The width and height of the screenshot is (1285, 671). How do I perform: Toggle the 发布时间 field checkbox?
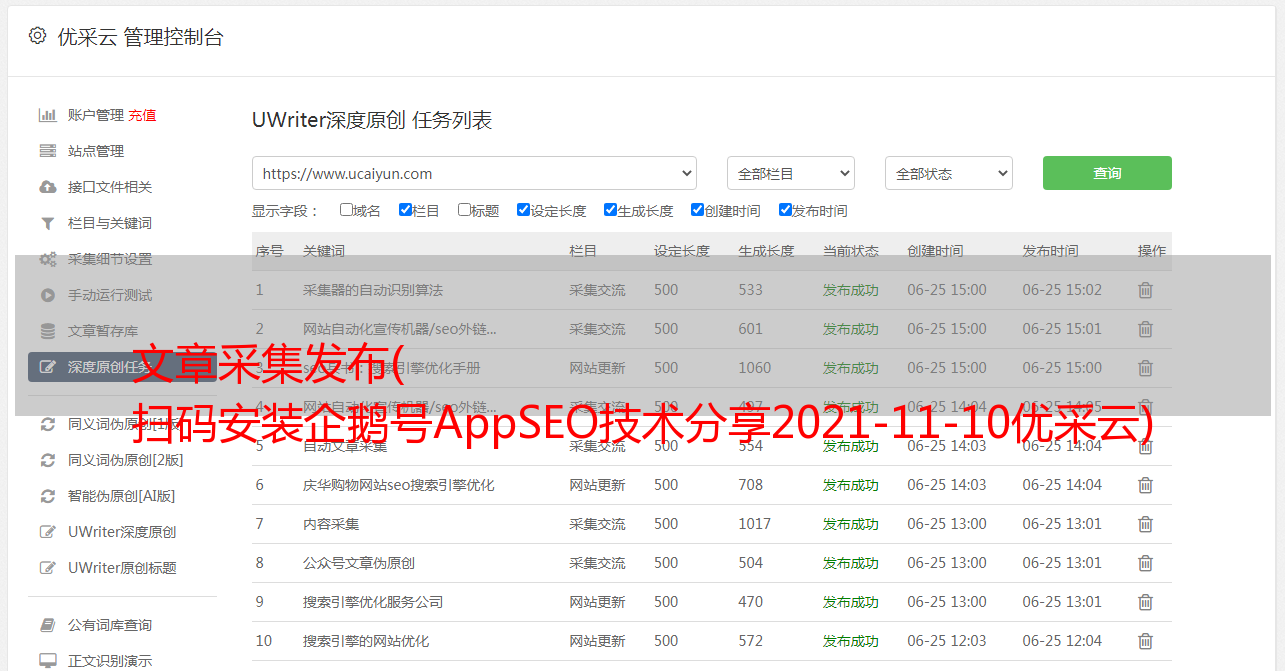785,210
